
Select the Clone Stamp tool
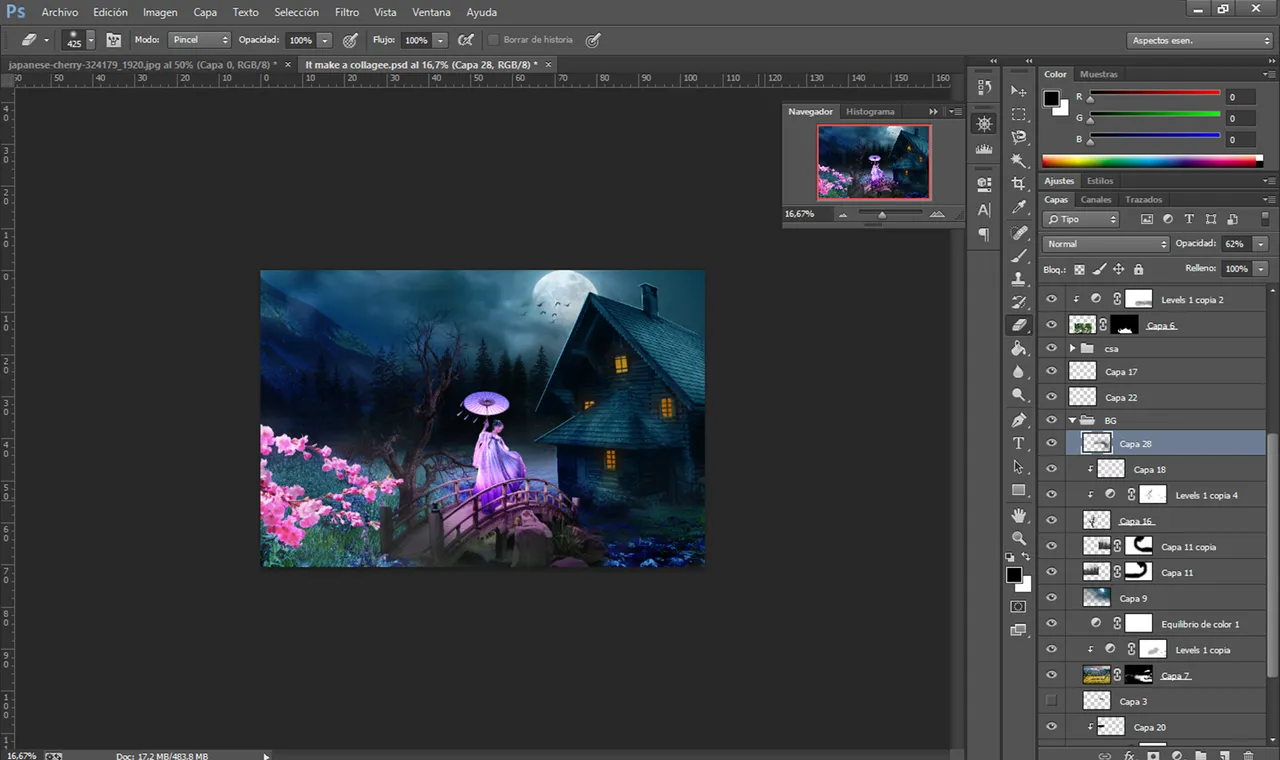(x=1019, y=279)
